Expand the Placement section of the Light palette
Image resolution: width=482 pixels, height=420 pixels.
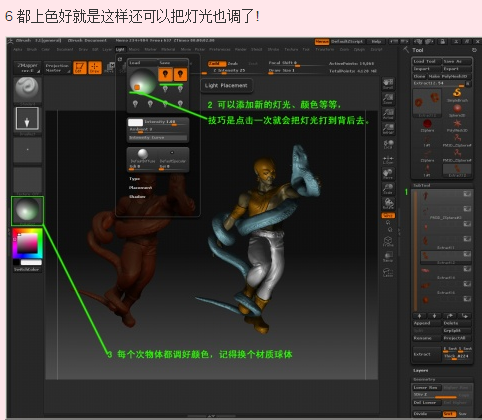(x=140, y=188)
